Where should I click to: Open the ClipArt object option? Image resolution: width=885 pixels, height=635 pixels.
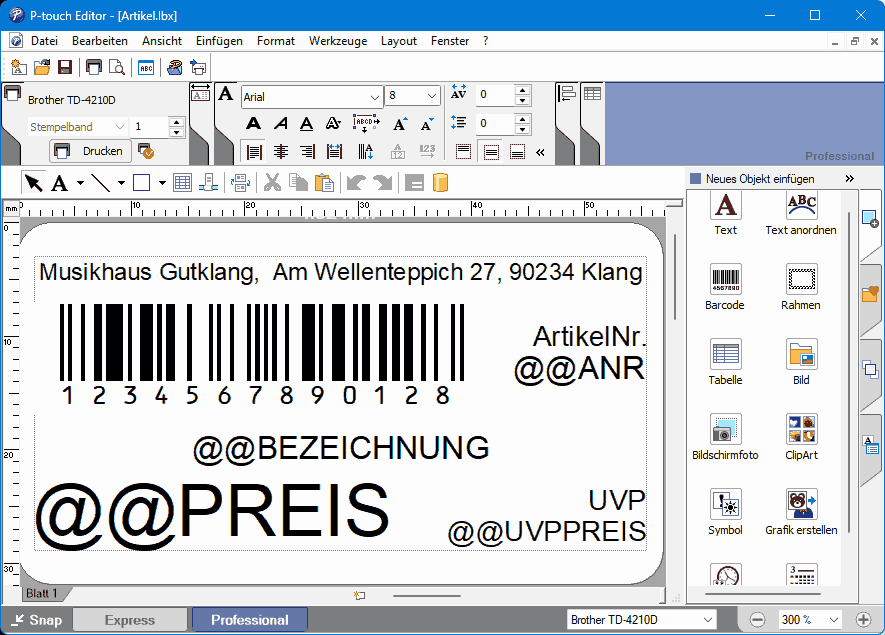(801, 437)
